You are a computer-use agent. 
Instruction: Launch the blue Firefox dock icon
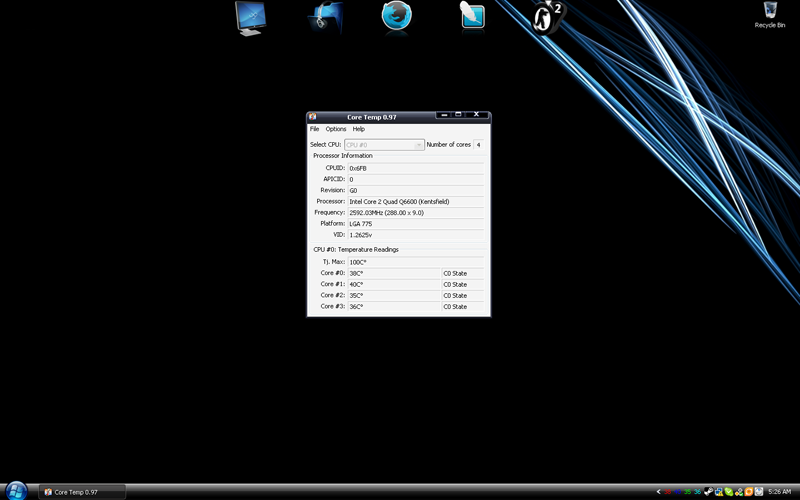point(397,17)
